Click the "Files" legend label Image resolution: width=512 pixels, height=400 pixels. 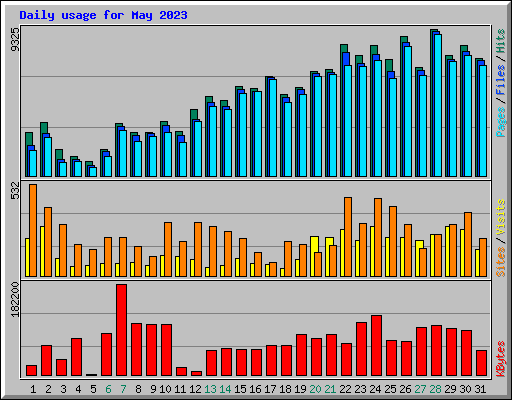tap(501, 80)
